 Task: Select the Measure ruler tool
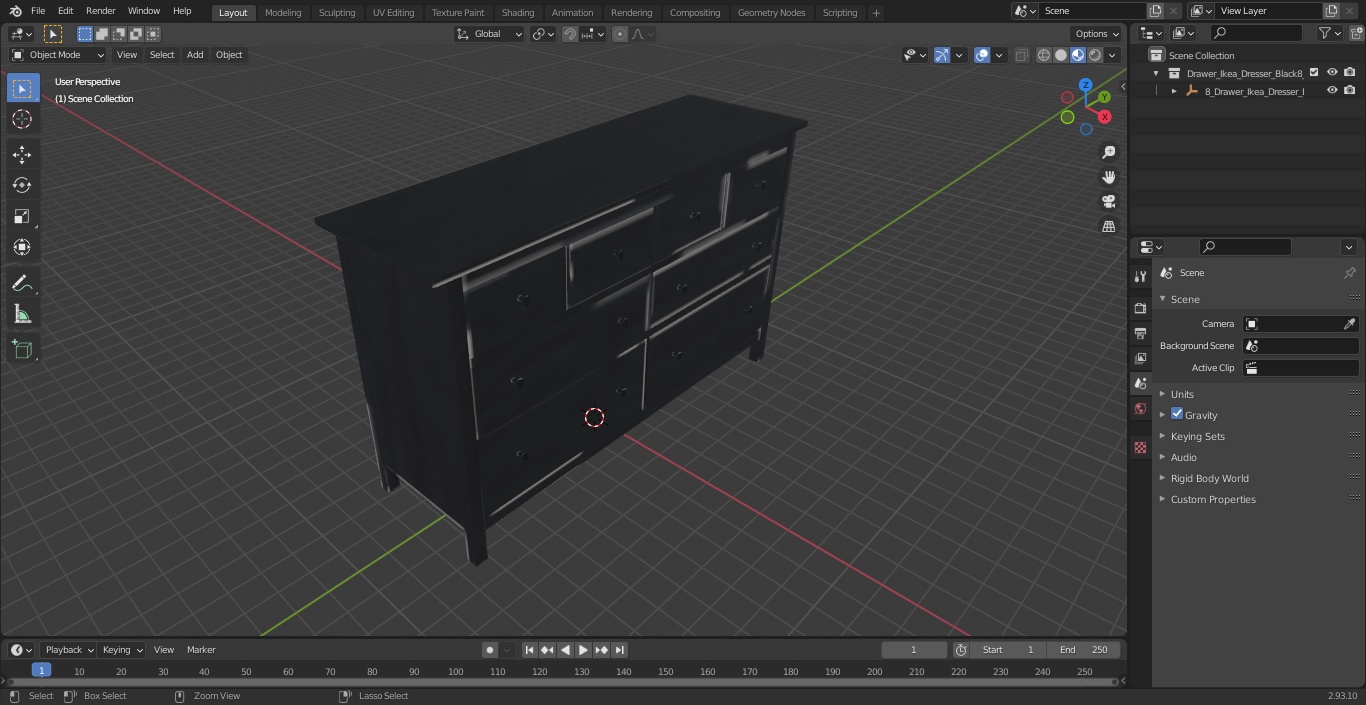(22, 315)
